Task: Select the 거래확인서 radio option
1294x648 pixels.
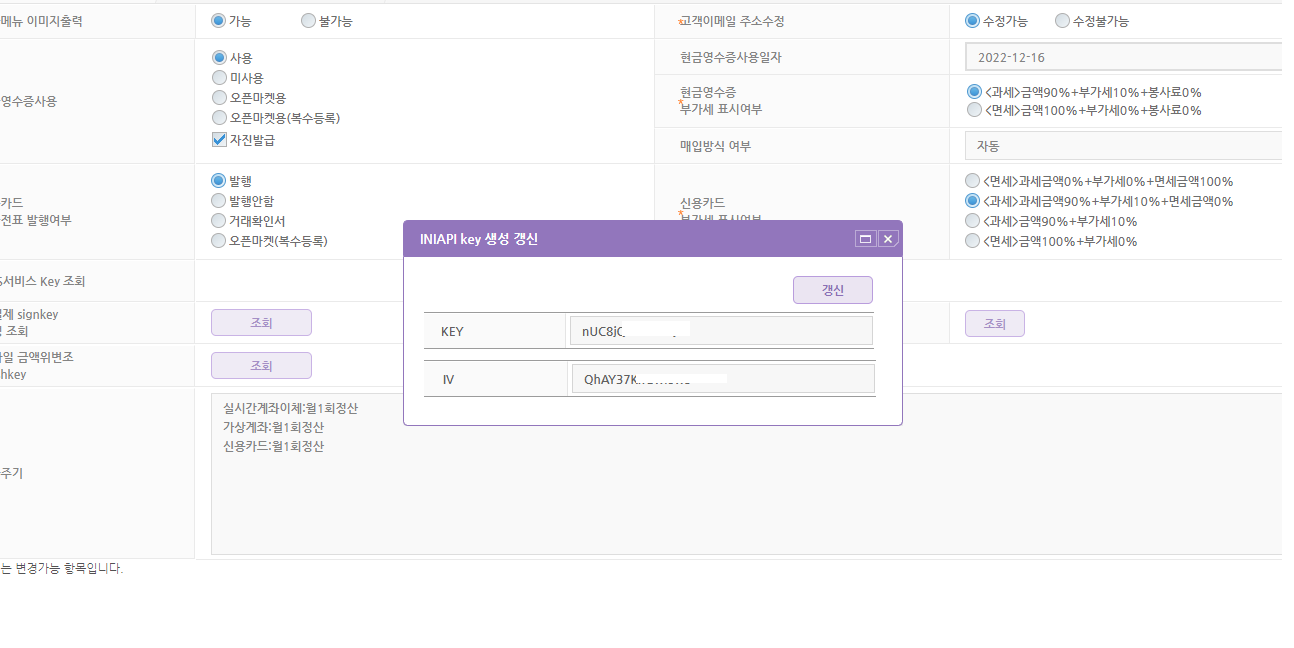Action: pos(219,220)
